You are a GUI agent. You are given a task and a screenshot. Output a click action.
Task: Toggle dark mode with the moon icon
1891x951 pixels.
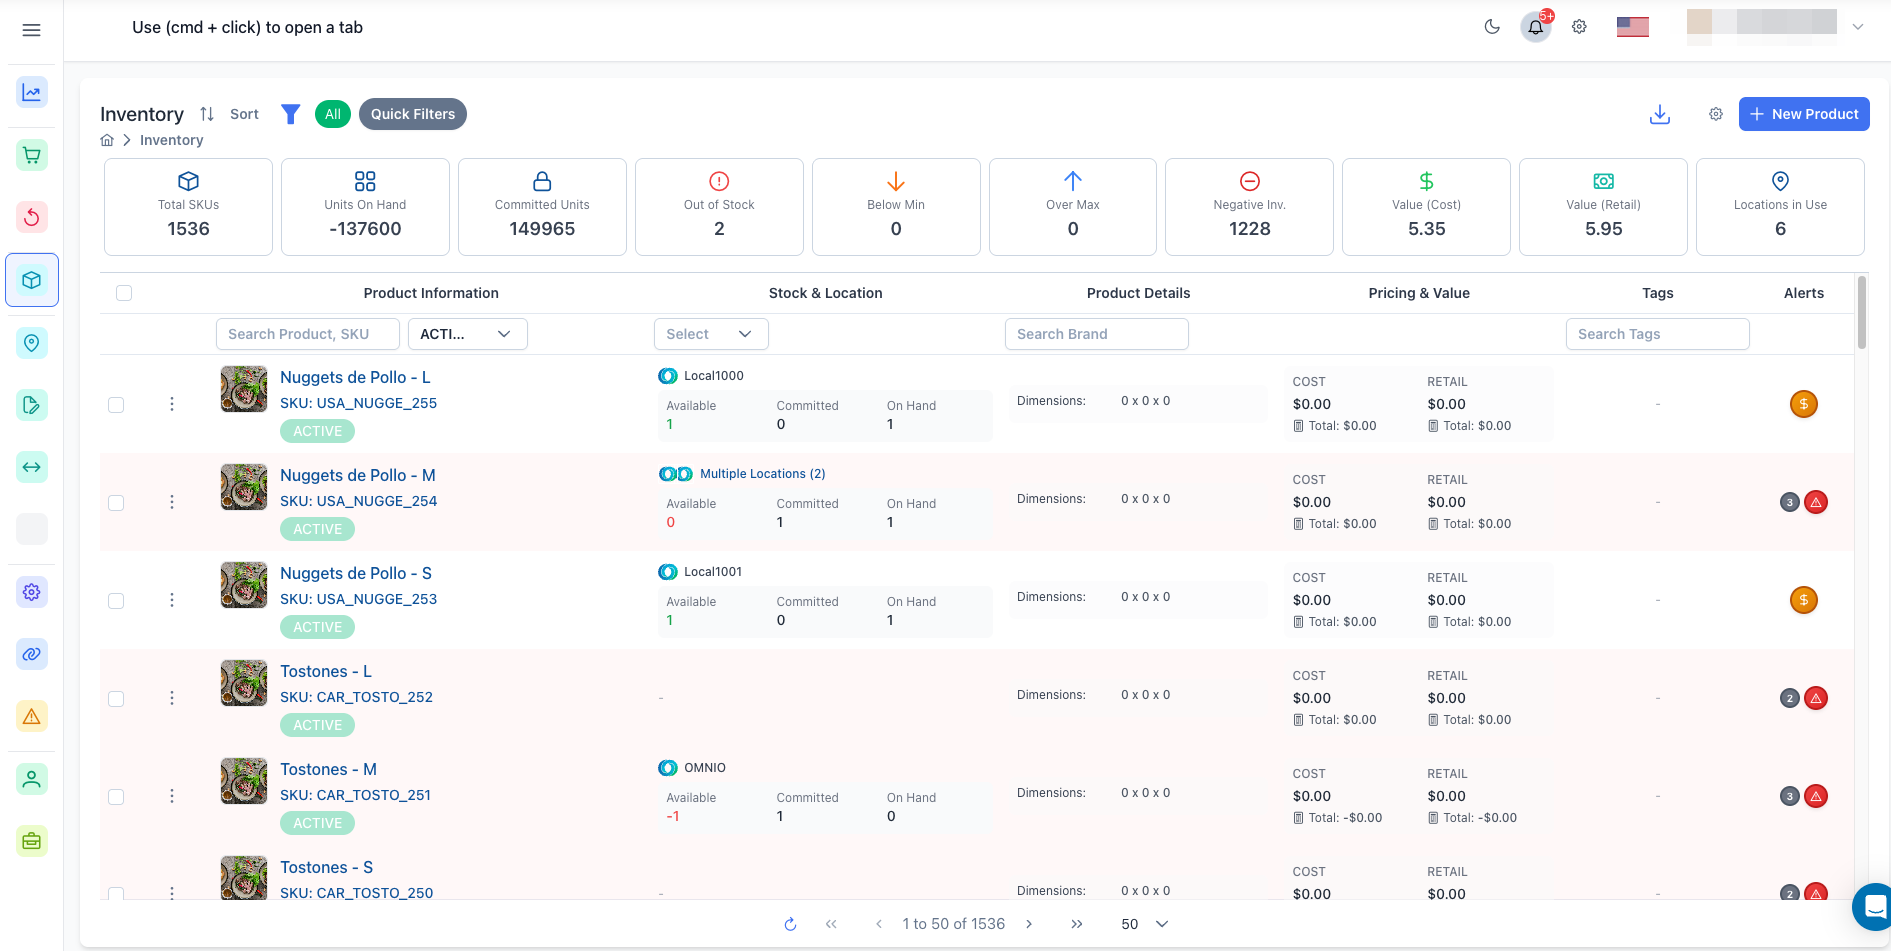coord(1492,27)
